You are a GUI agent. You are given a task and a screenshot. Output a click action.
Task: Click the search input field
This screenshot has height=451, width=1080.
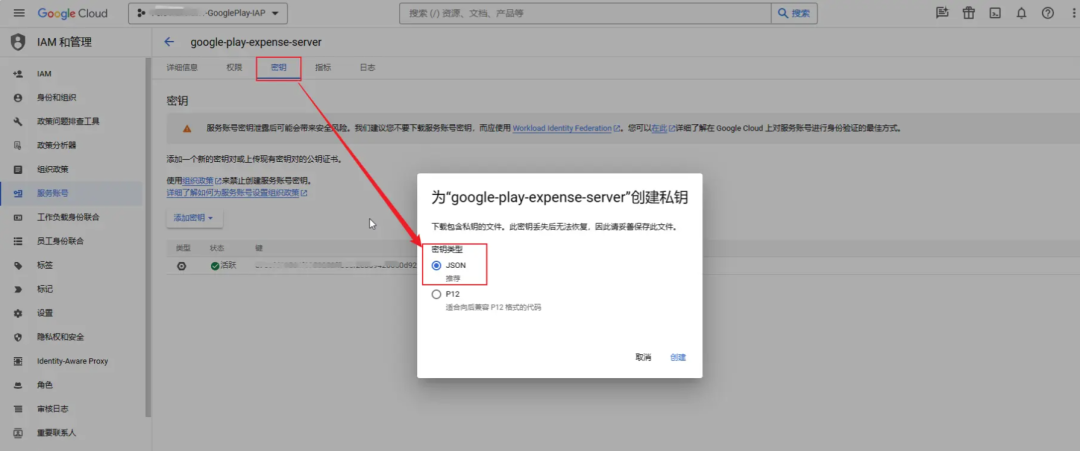pyautogui.click(x=585, y=13)
